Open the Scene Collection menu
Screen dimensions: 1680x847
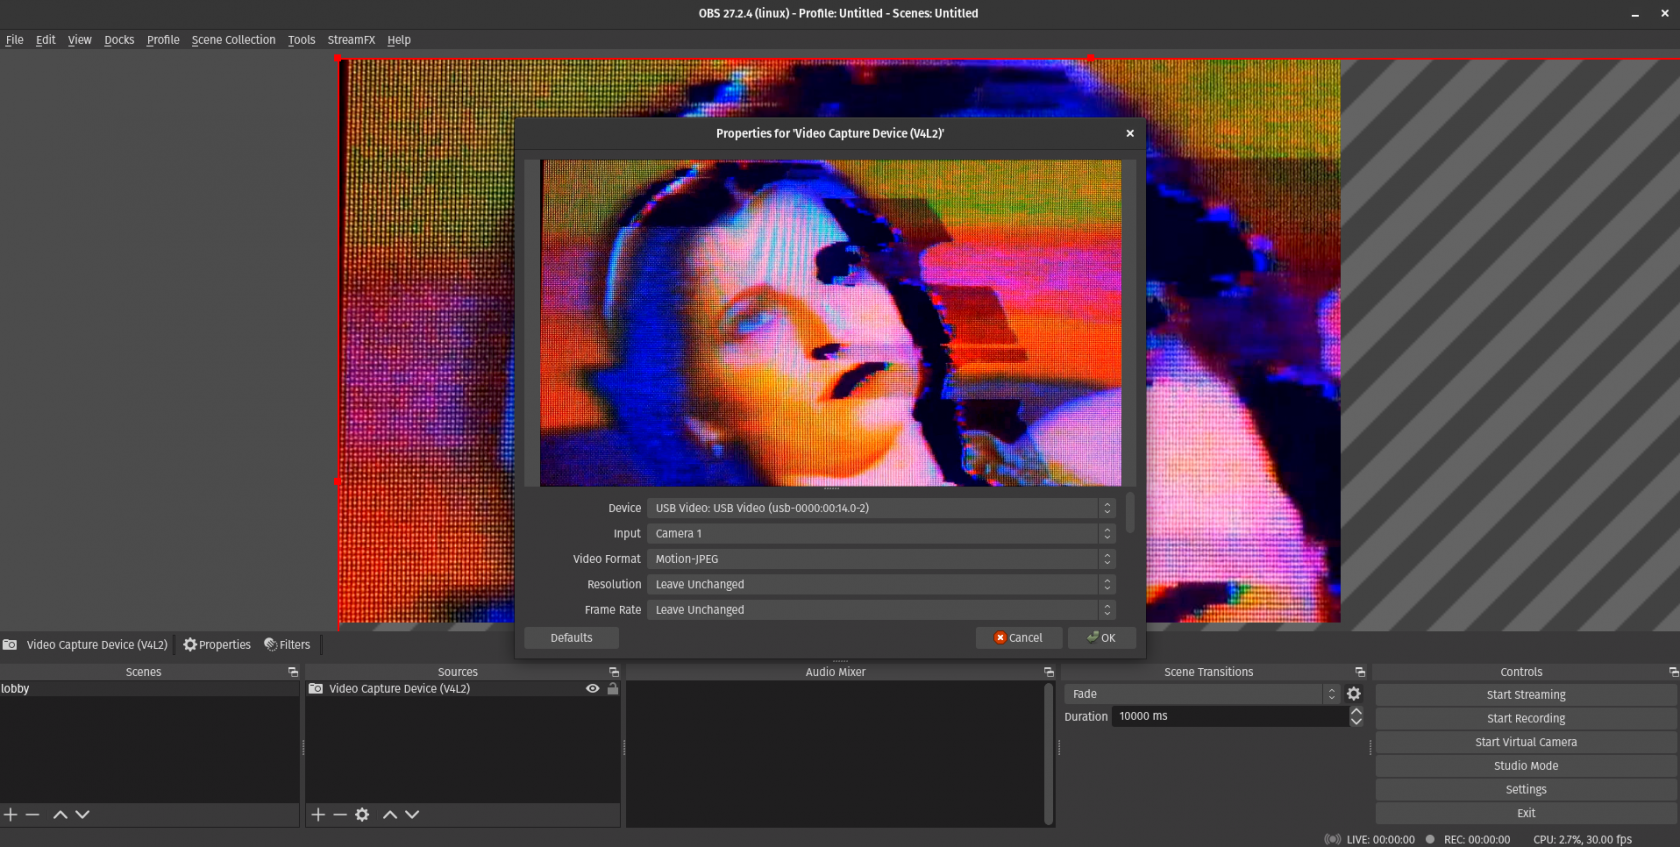(x=234, y=40)
